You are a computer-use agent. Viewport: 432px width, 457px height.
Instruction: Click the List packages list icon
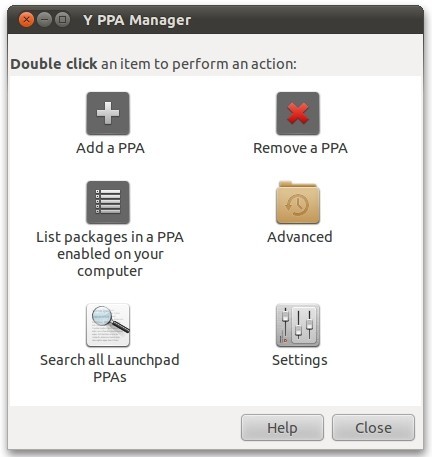108,202
